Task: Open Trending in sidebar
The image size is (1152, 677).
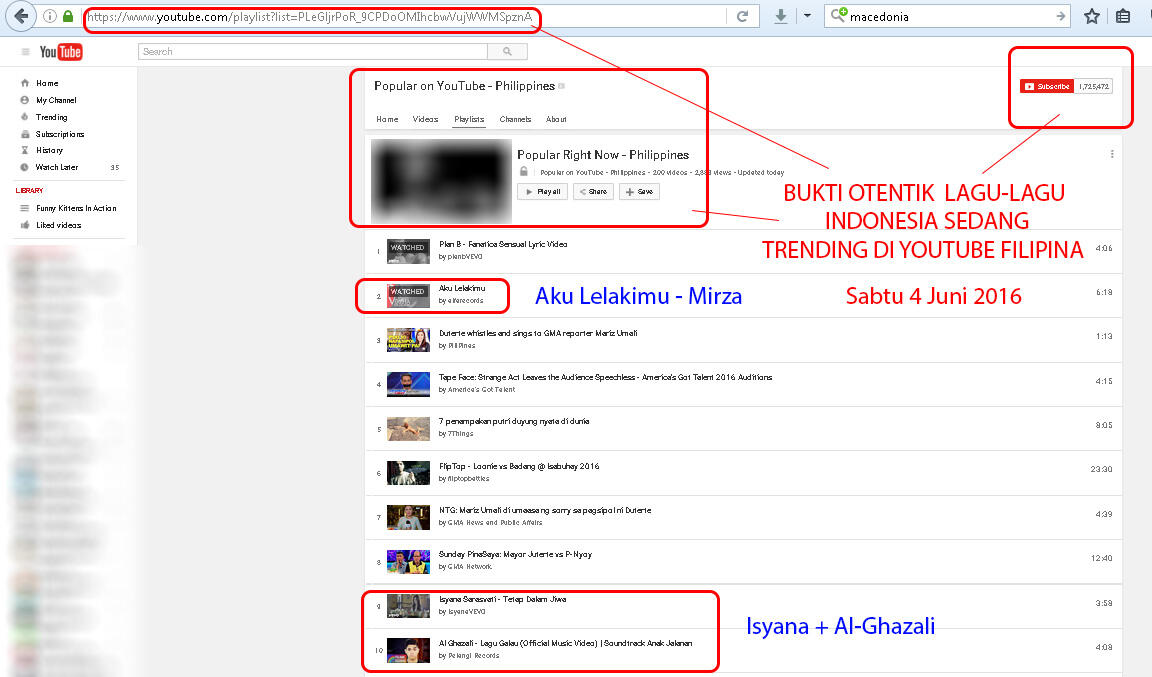Action: 51,117
